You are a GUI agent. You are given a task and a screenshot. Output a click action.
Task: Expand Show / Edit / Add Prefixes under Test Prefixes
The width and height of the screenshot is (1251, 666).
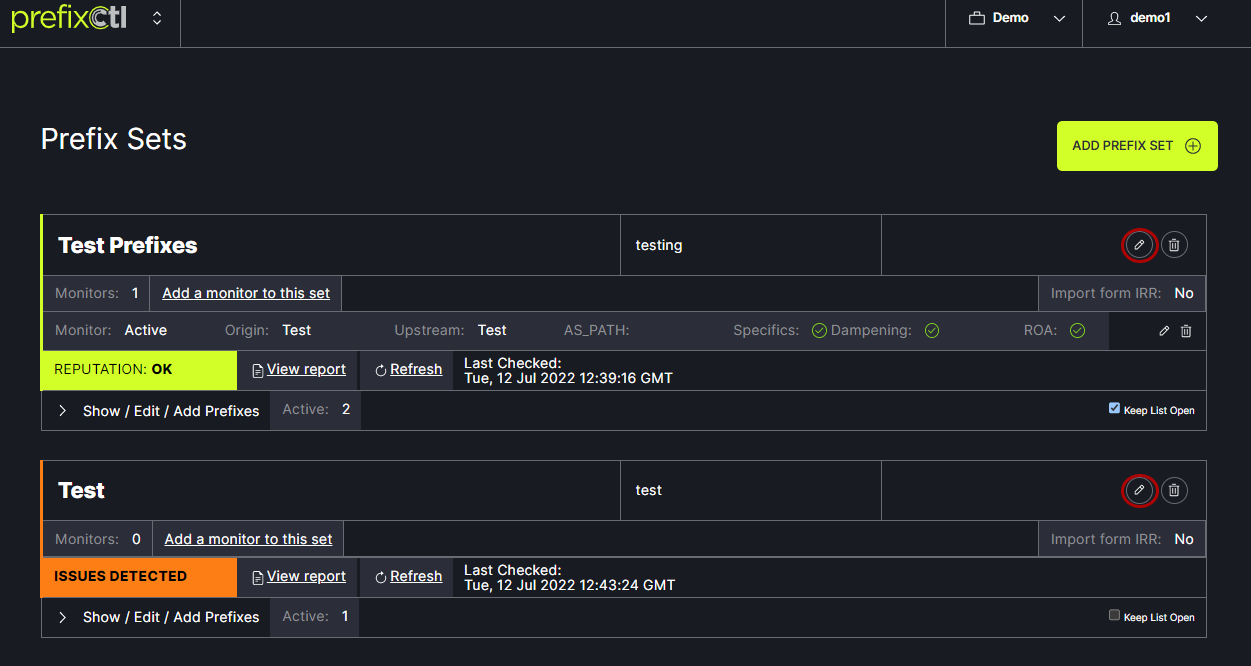(160, 411)
